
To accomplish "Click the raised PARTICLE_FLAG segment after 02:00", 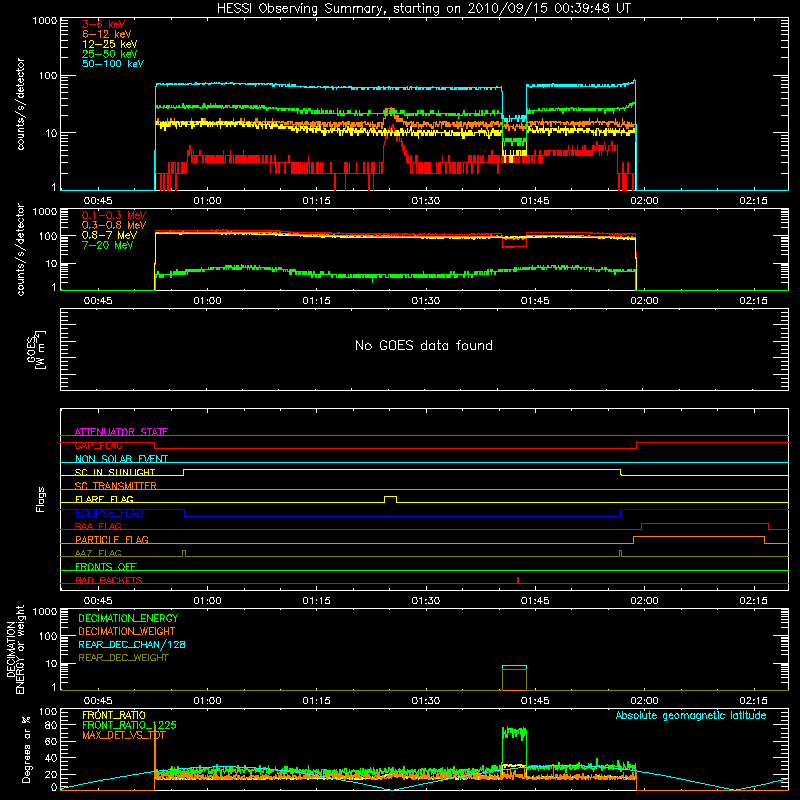I will coord(699,537).
